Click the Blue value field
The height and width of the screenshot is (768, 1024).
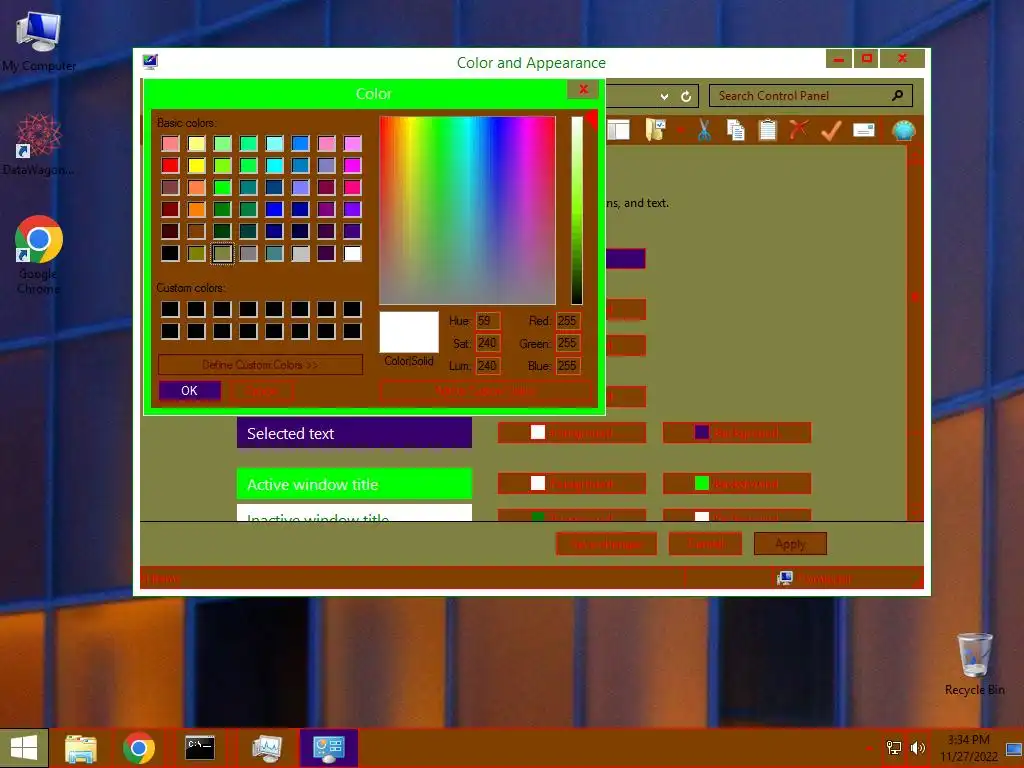(568, 366)
